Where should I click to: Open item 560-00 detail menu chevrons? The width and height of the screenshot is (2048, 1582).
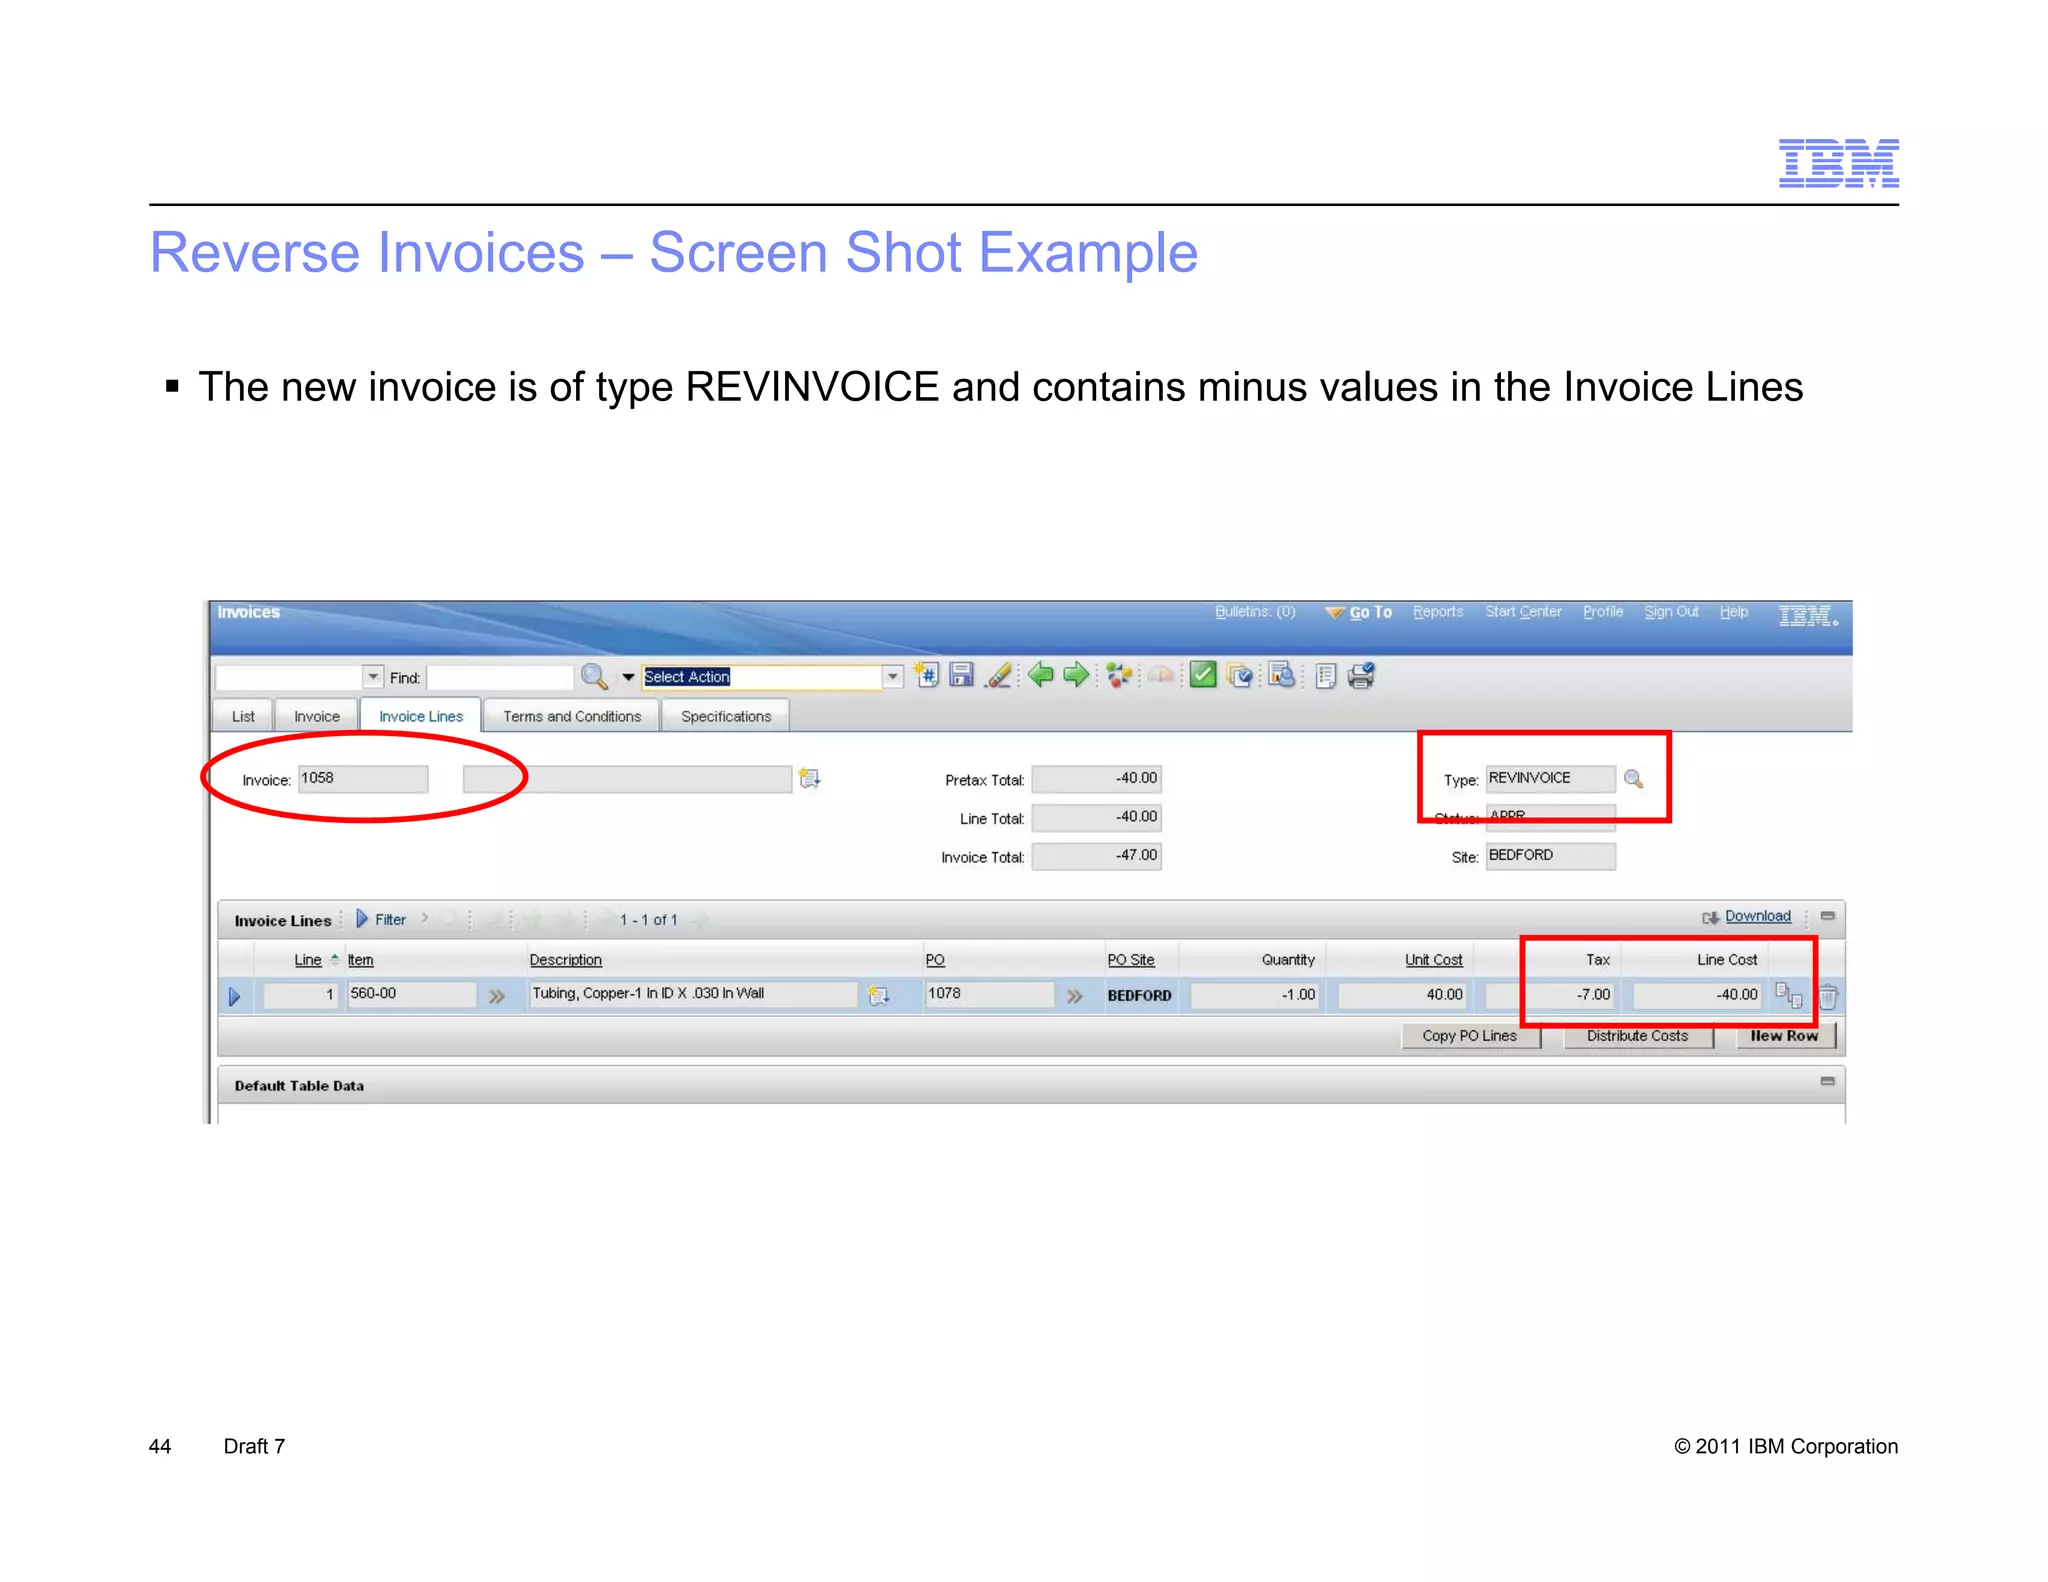(x=496, y=996)
